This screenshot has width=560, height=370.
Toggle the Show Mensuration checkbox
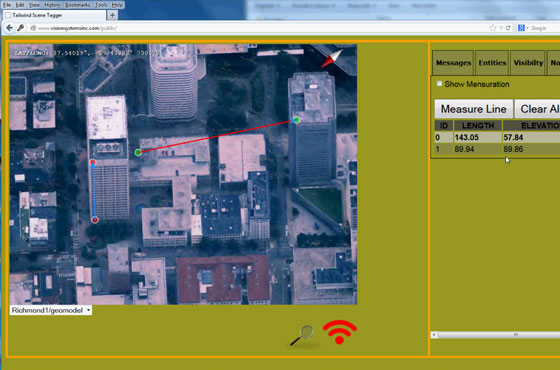click(x=439, y=84)
